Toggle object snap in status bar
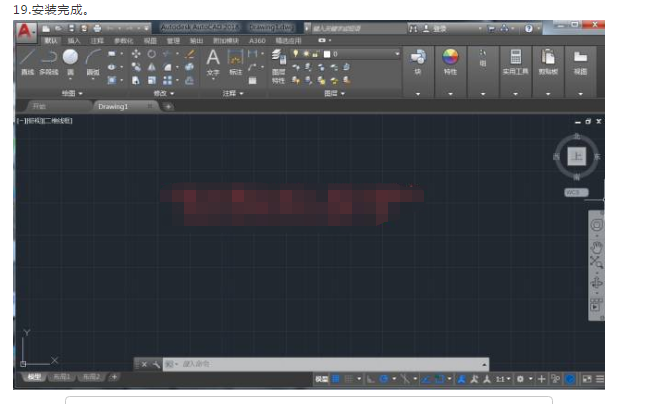 [439, 379]
